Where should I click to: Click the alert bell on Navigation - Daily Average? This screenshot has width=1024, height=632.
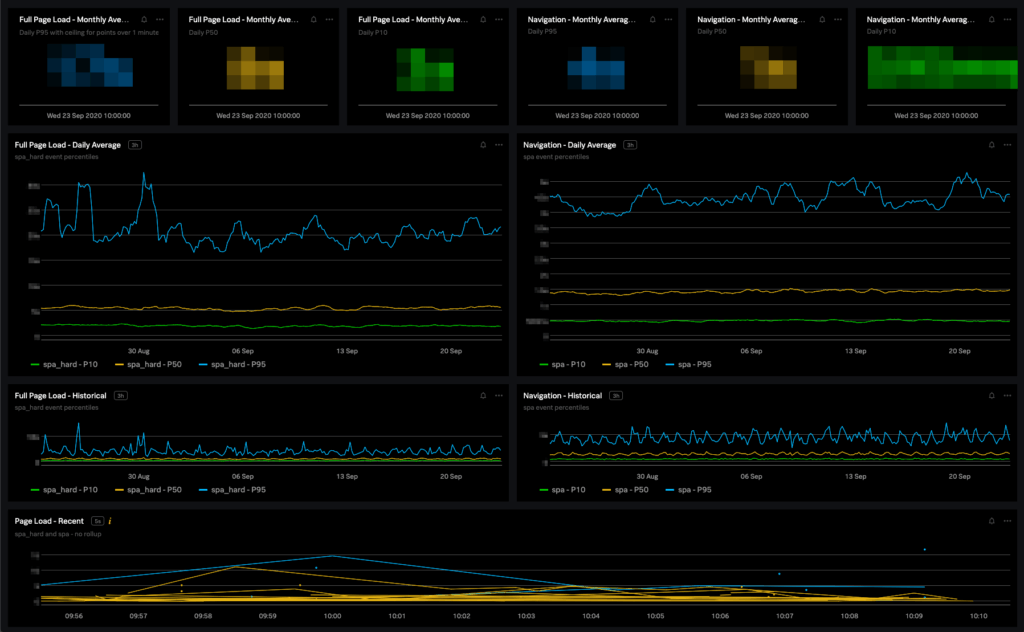pyautogui.click(x=990, y=144)
